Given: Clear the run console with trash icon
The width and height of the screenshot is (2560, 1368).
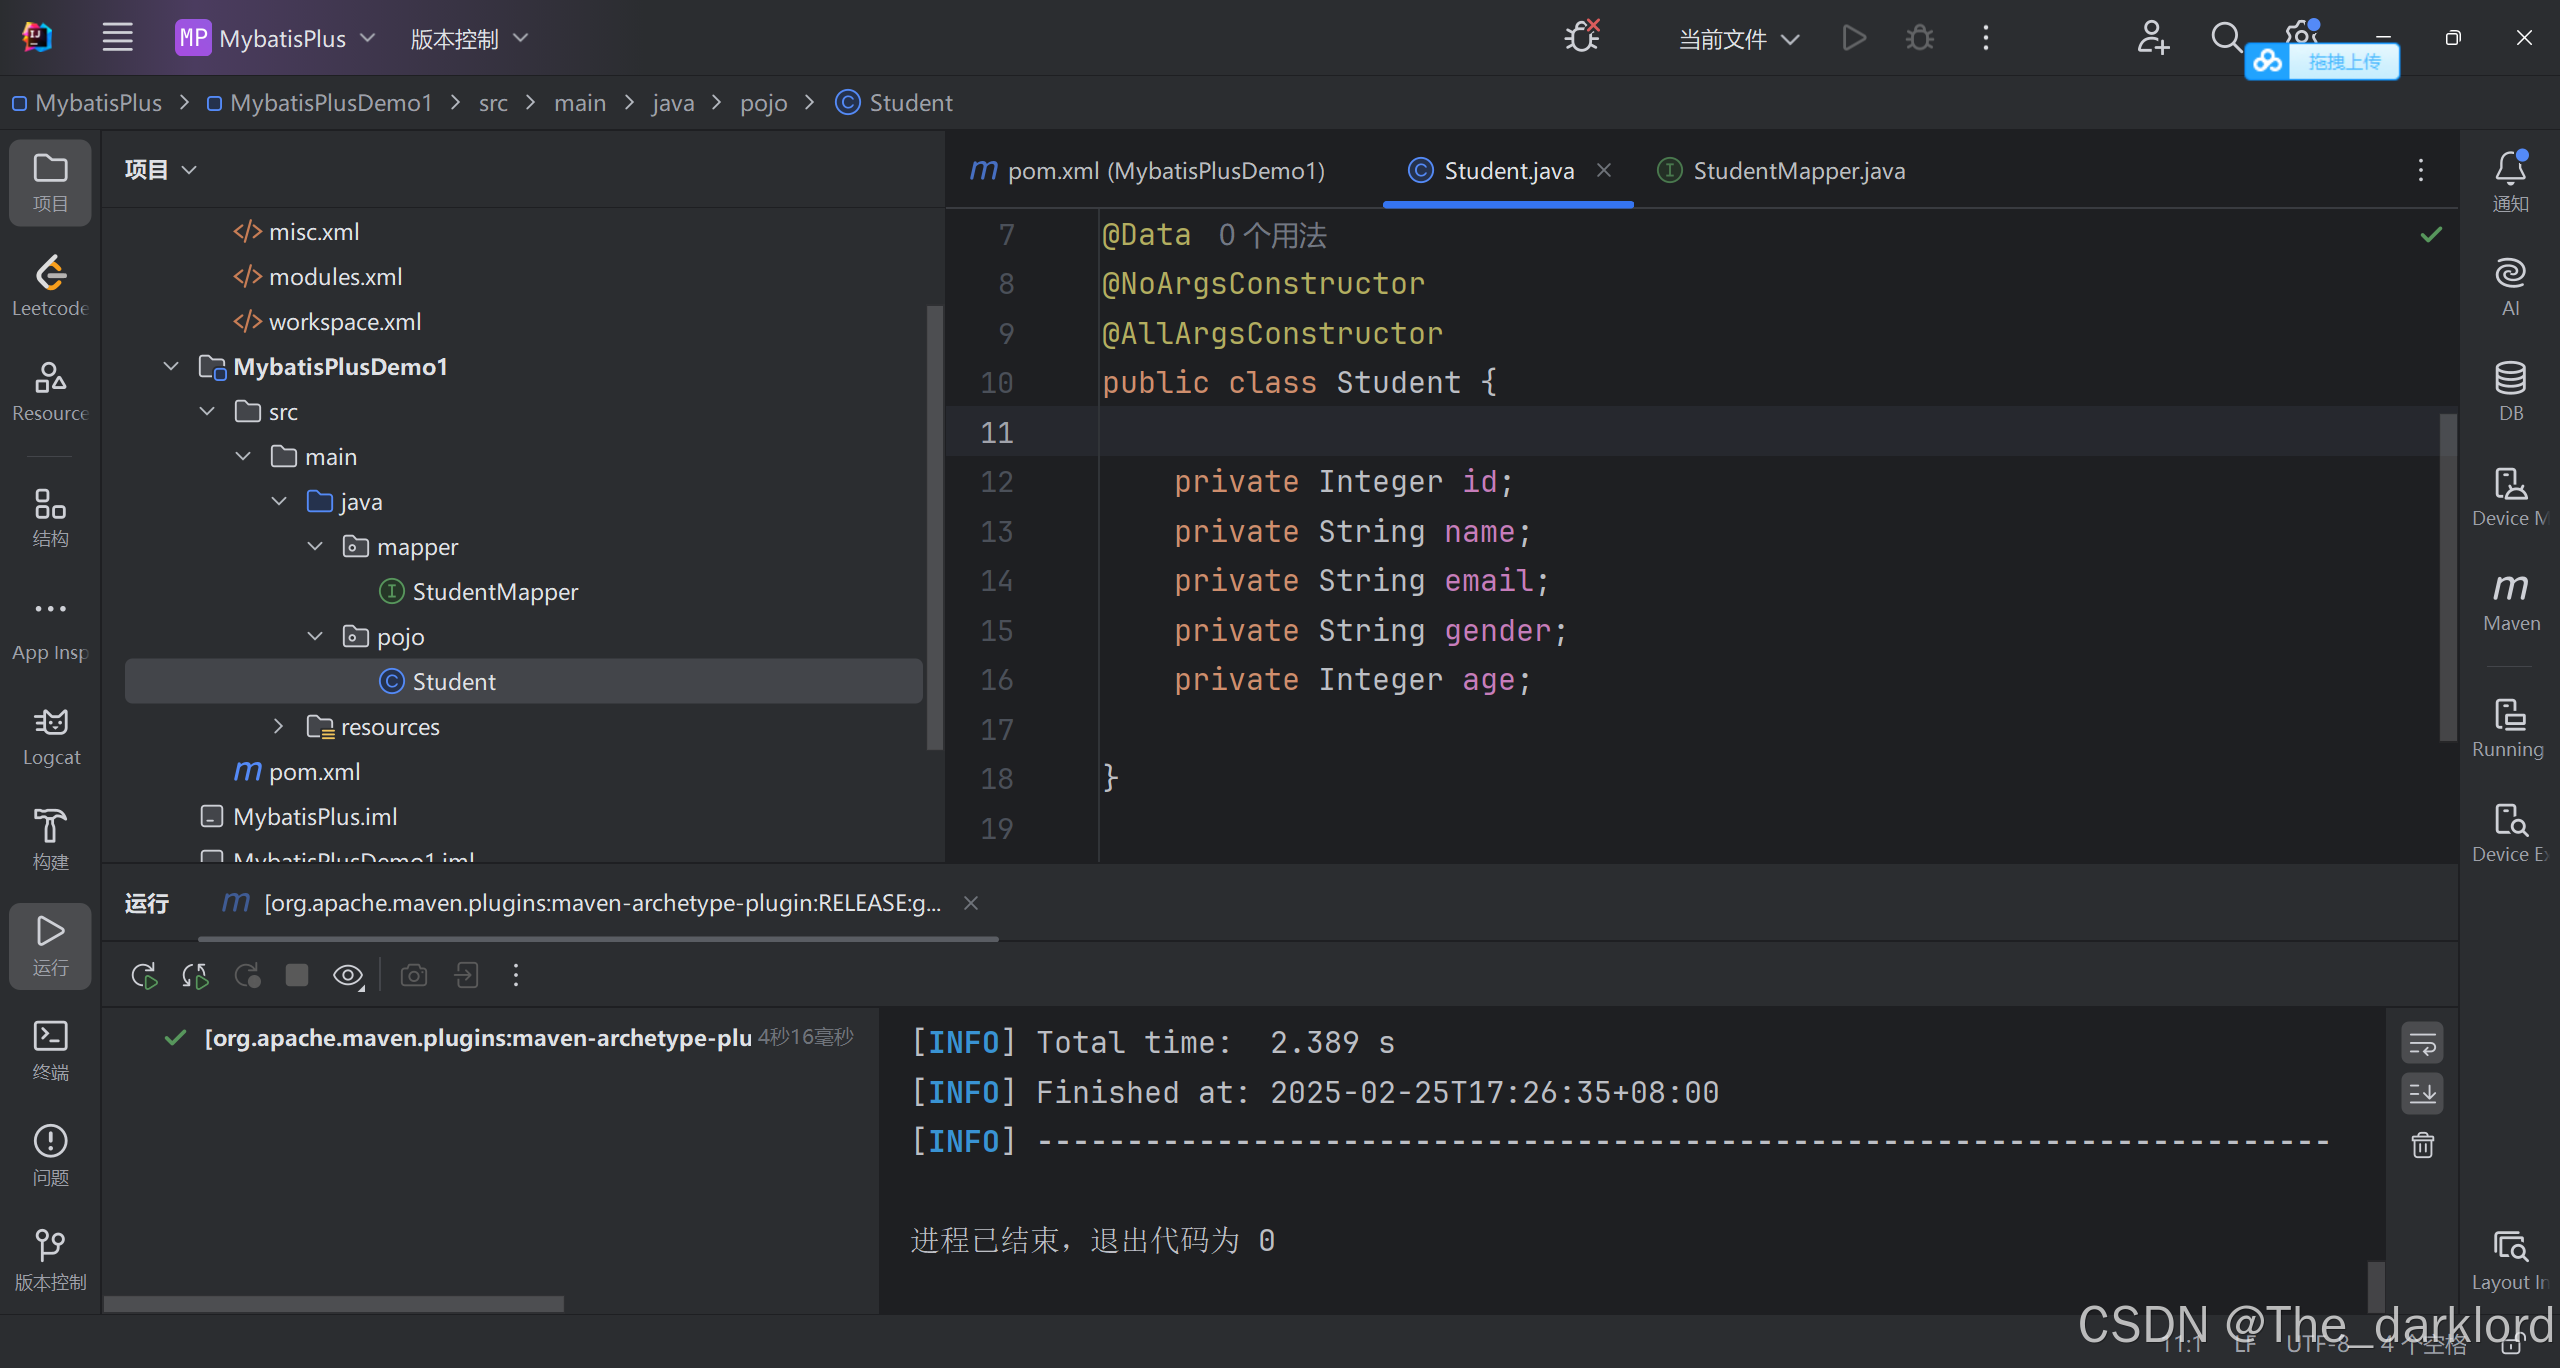Looking at the screenshot, I should tap(2422, 1144).
